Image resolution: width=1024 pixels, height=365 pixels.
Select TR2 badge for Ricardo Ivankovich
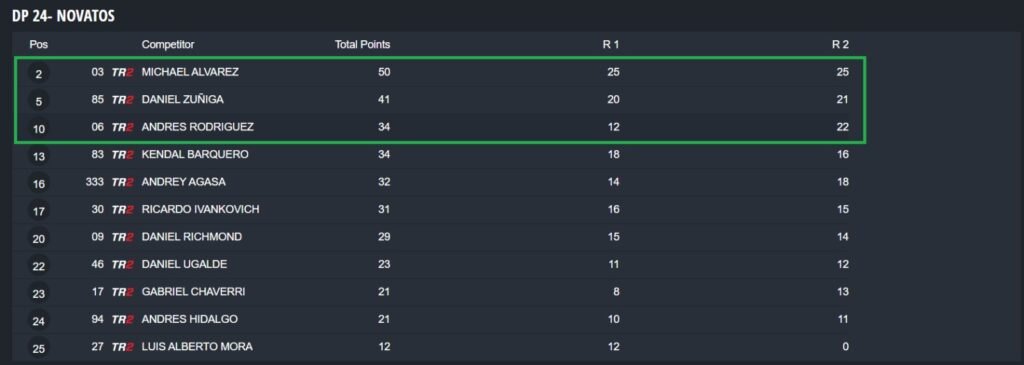pos(123,210)
